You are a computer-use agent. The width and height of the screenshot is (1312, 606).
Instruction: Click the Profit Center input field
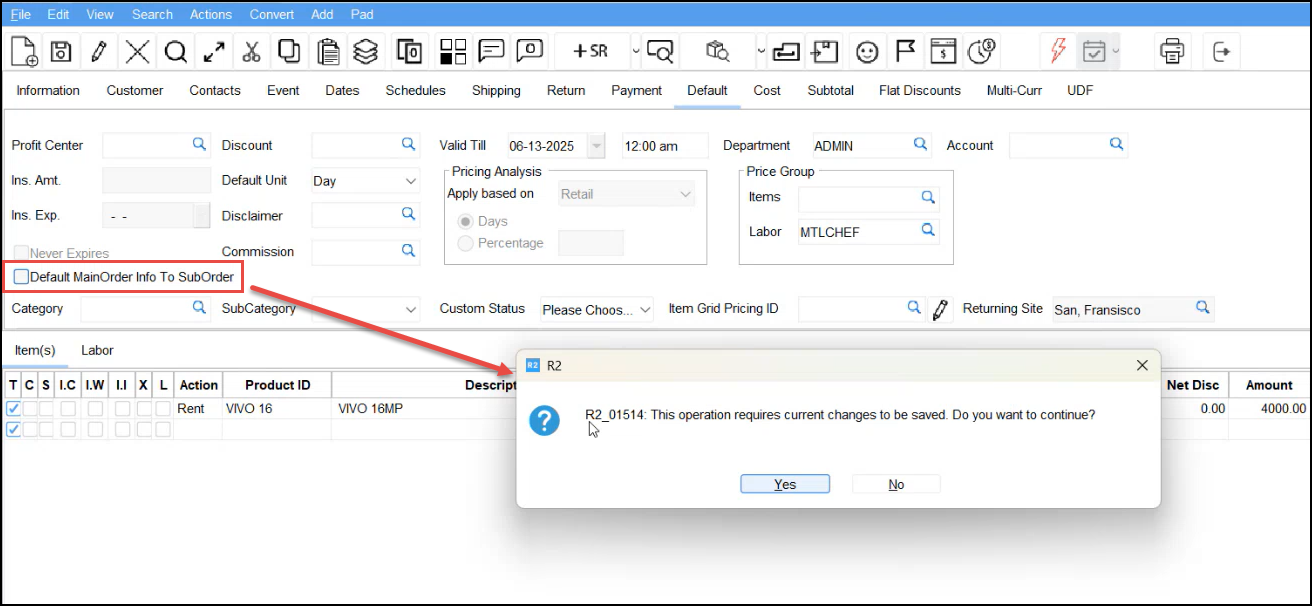pos(147,146)
